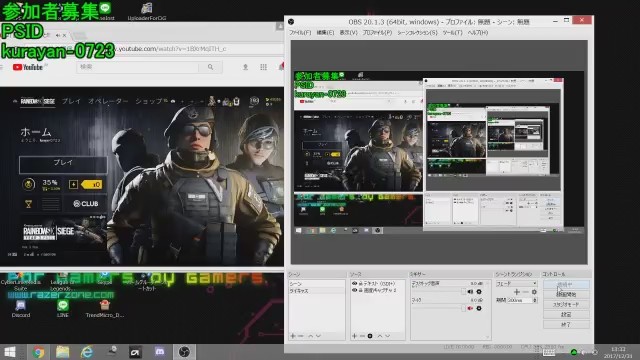Adjust transition duration spinner arrows
The image size is (640, 360).
535,300
